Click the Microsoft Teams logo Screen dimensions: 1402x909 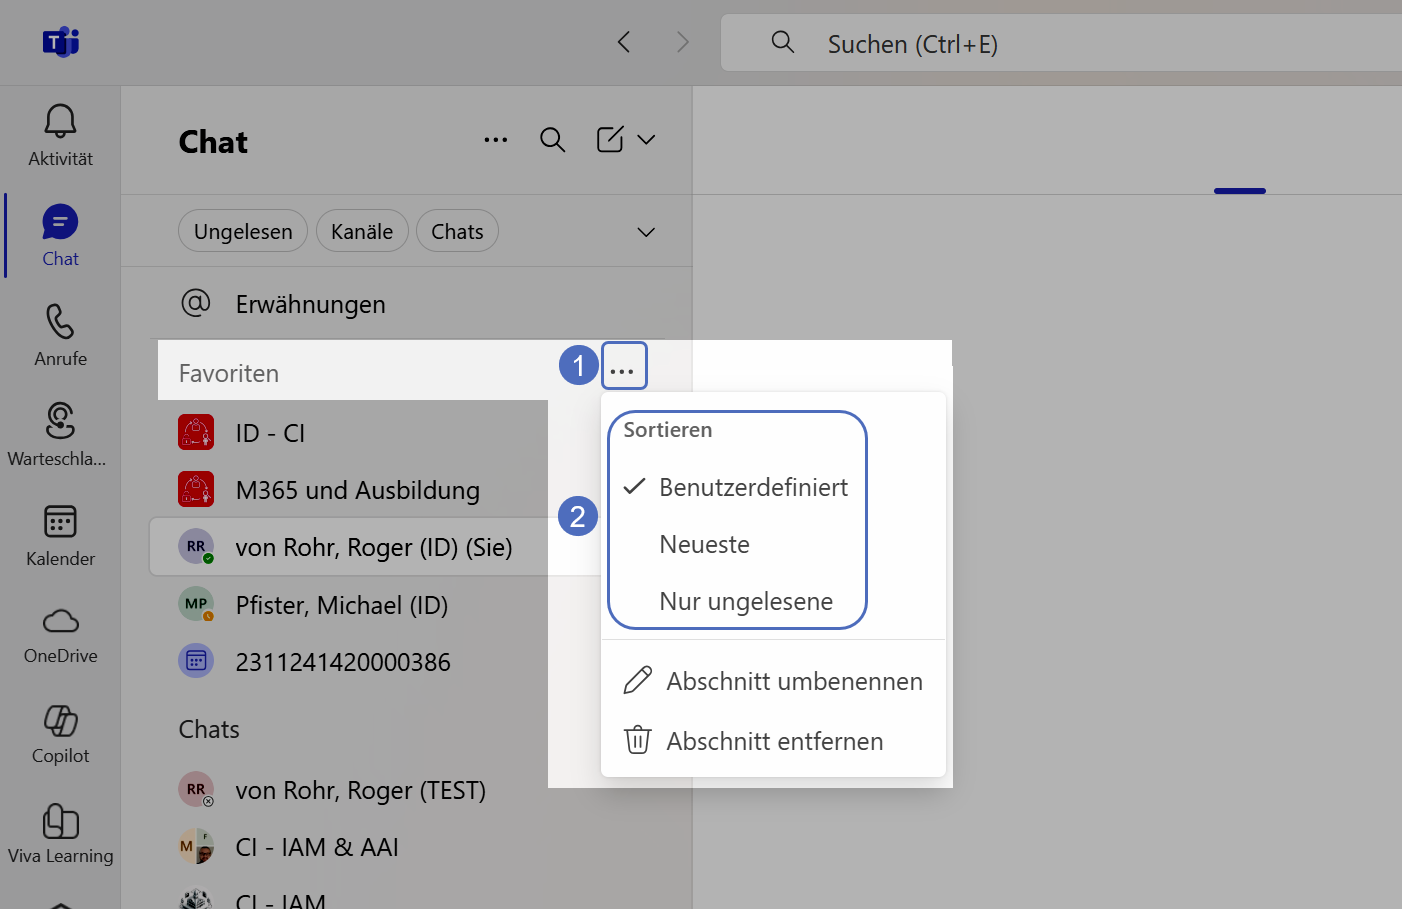pos(61,42)
